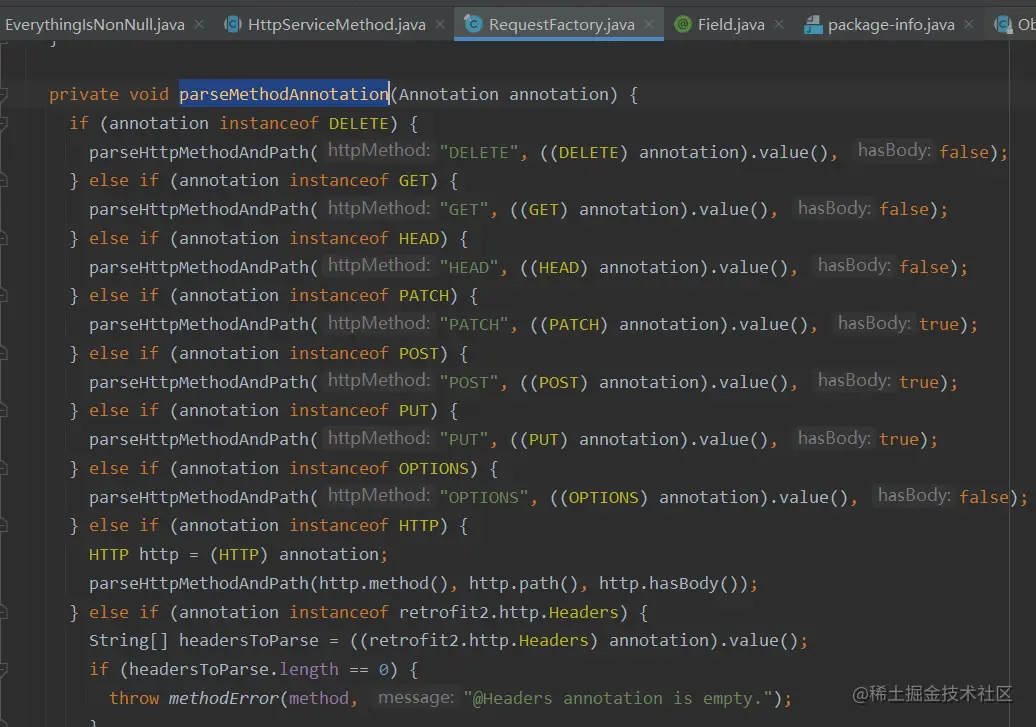The width and height of the screenshot is (1036, 727).
Task: Click the 'methodError' call
Action: [224, 699]
